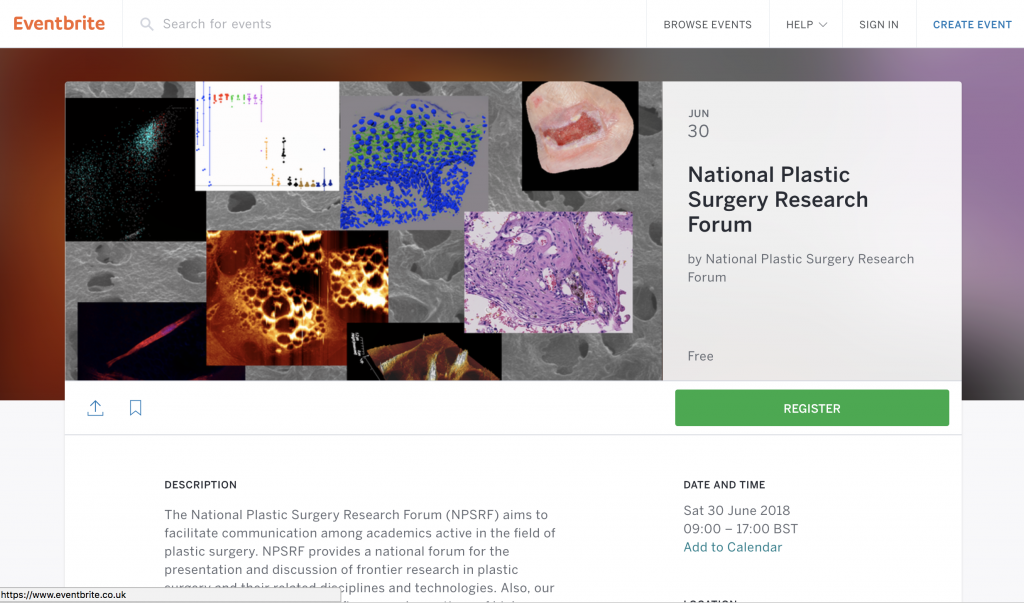Screen dimensions: 1024x603
Task: Click the JUN 30 date display
Action: pyautogui.click(x=698, y=122)
